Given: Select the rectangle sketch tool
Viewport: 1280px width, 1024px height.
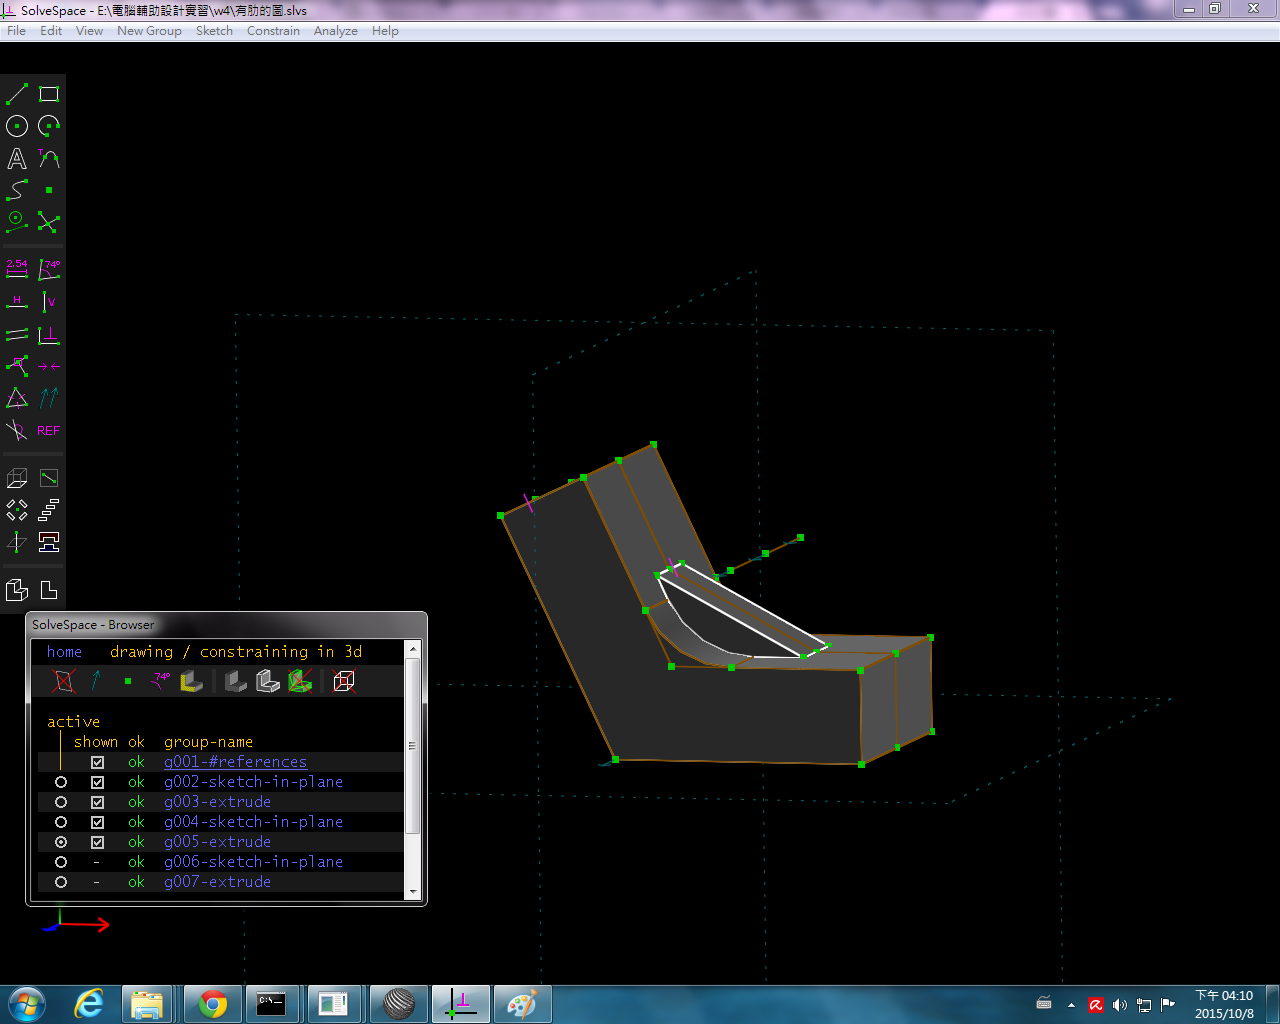Looking at the screenshot, I should 49,94.
